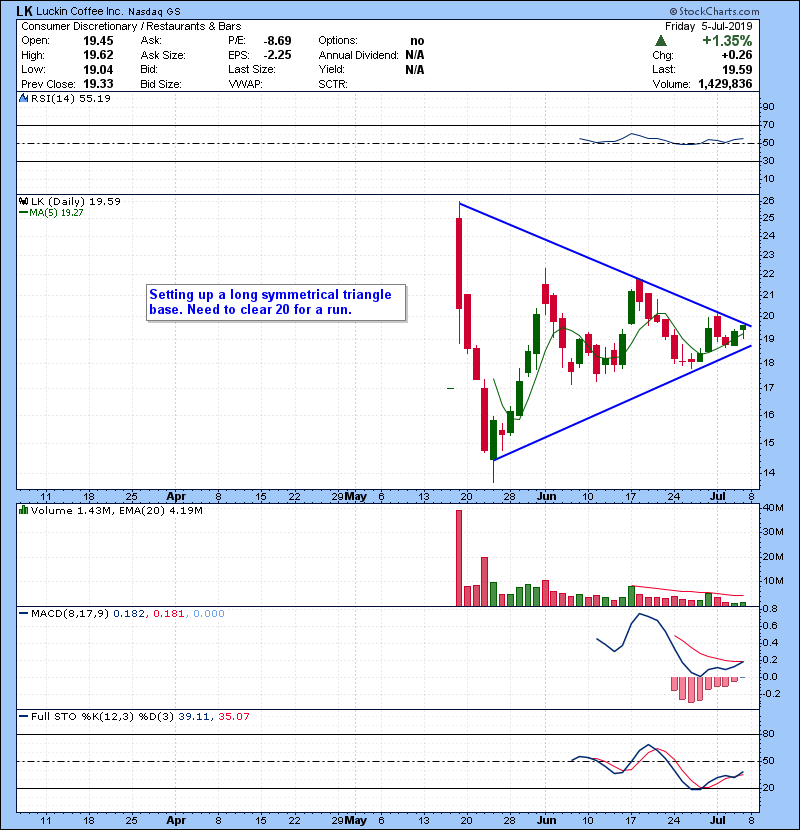Click the stochastic %K value 39.11

tap(195, 716)
